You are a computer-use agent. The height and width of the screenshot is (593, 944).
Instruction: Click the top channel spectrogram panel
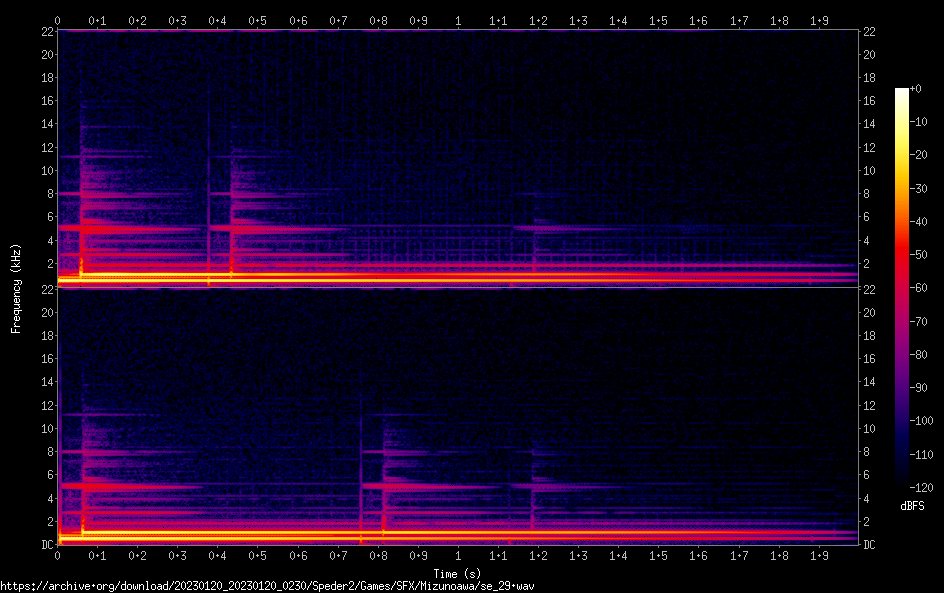[x=457, y=158]
